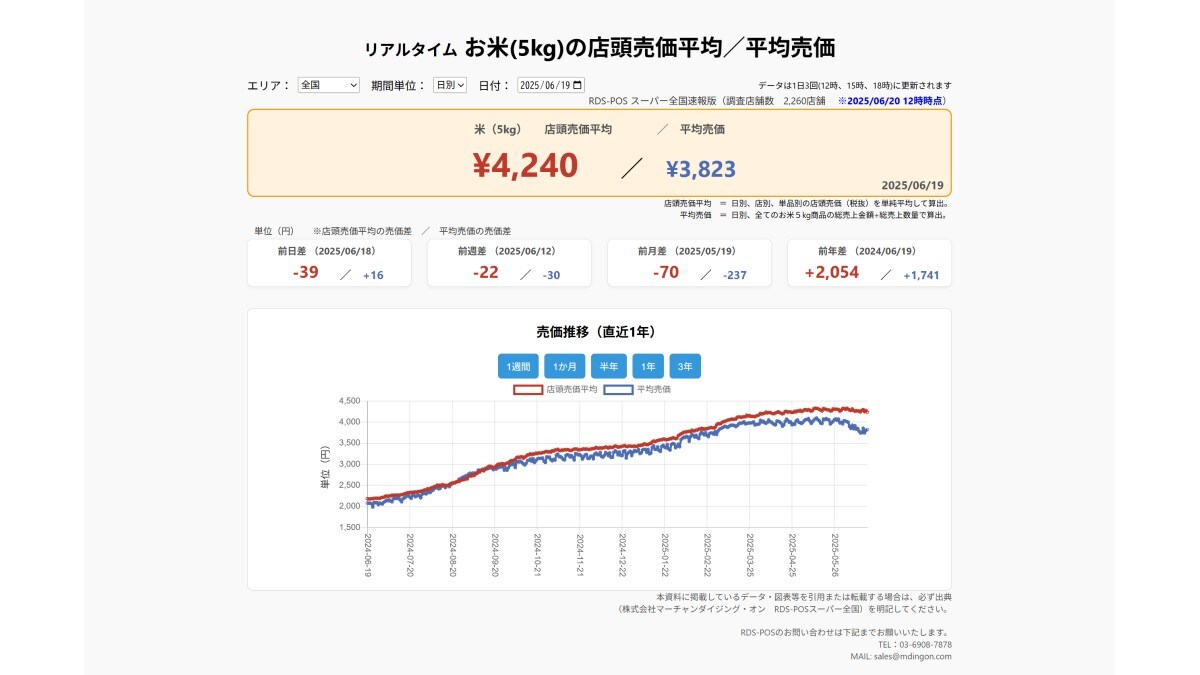1200x675 pixels.
Task: Click the blue 平均売価 legend color box
Action: [618, 389]
